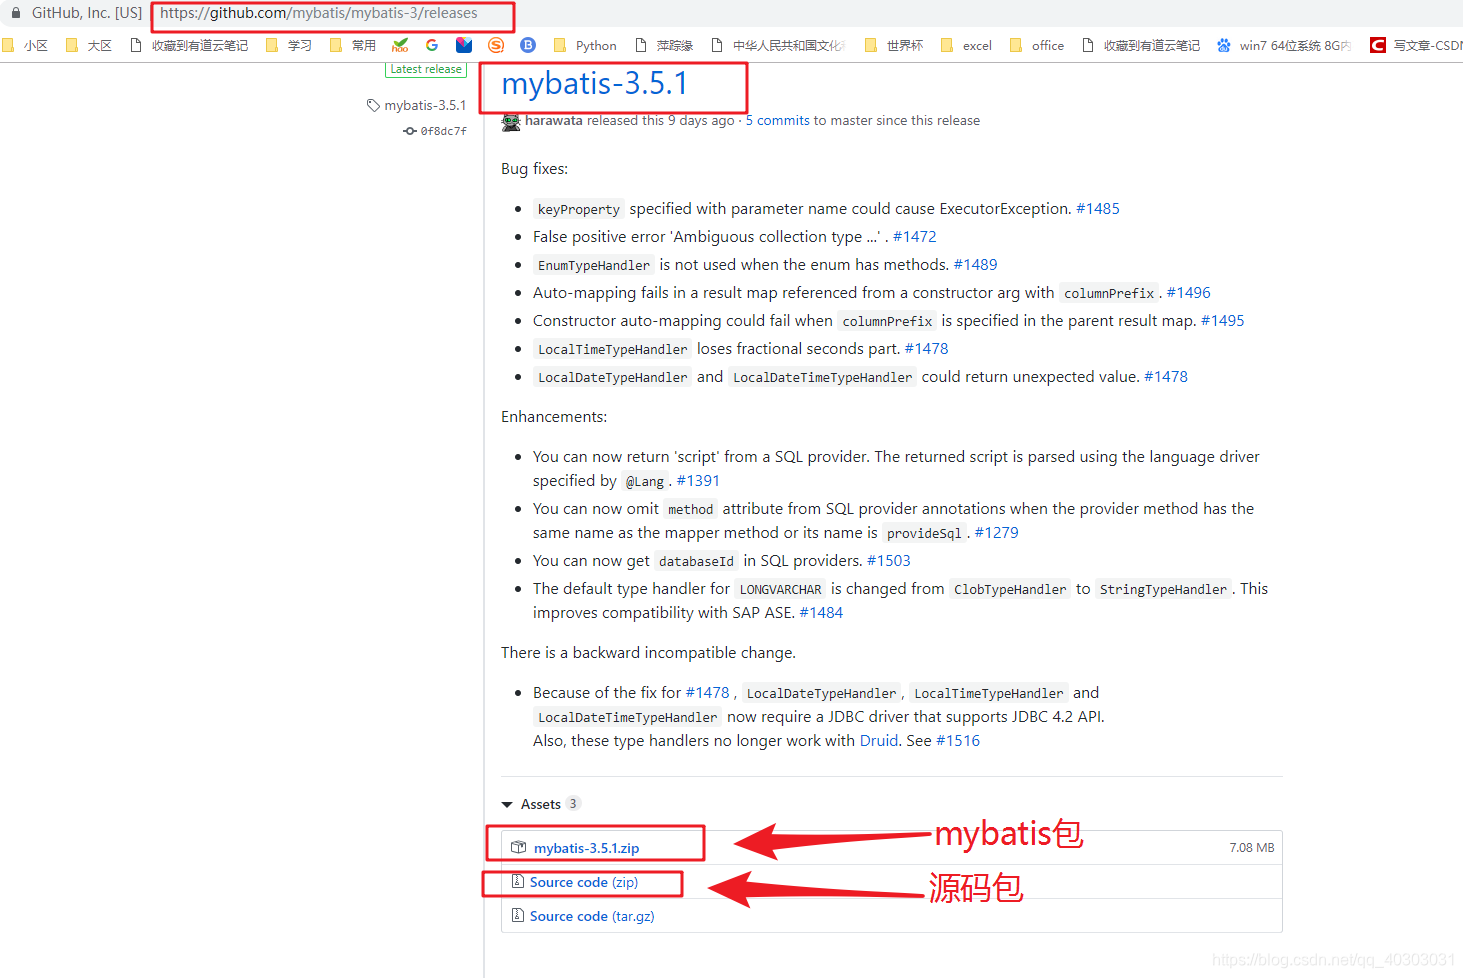Screen dimensions: 1463x978
Task: Open the Druid link
Action: point(879,741)
